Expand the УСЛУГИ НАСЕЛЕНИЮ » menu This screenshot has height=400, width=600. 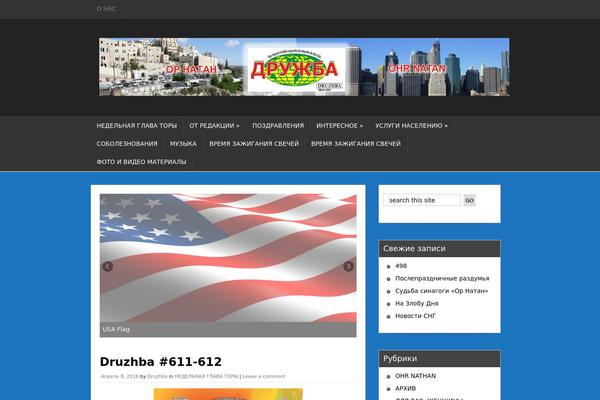pyautogui.click(x=411, y=126)
